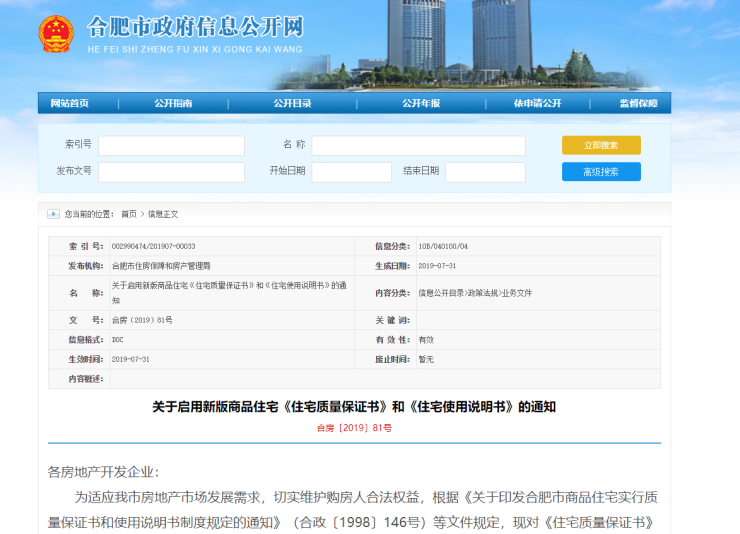Click the 首页 breadcrumb link
Screen dimensions: 740x534
click(x=129, y=214)
